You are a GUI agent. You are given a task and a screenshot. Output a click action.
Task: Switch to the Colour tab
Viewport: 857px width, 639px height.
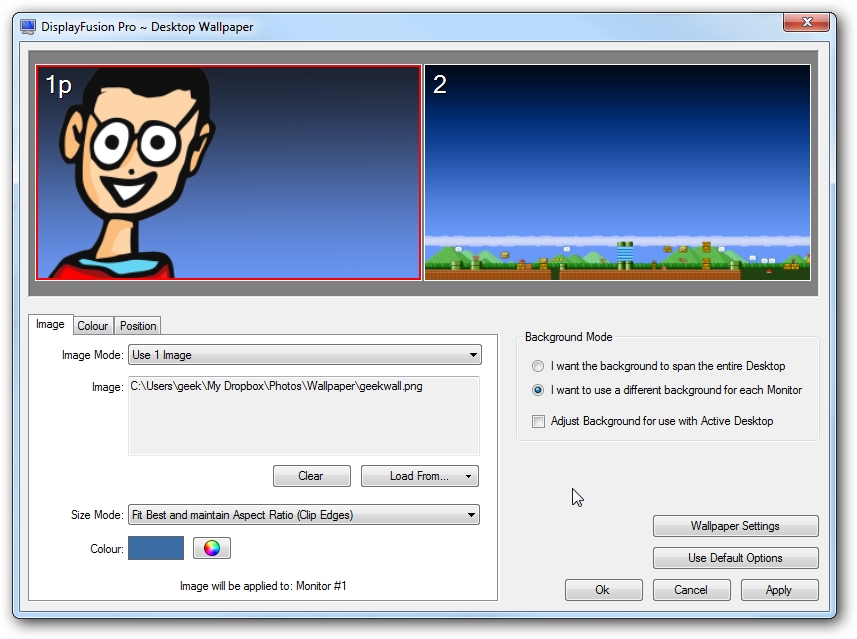tap(93, 326)
